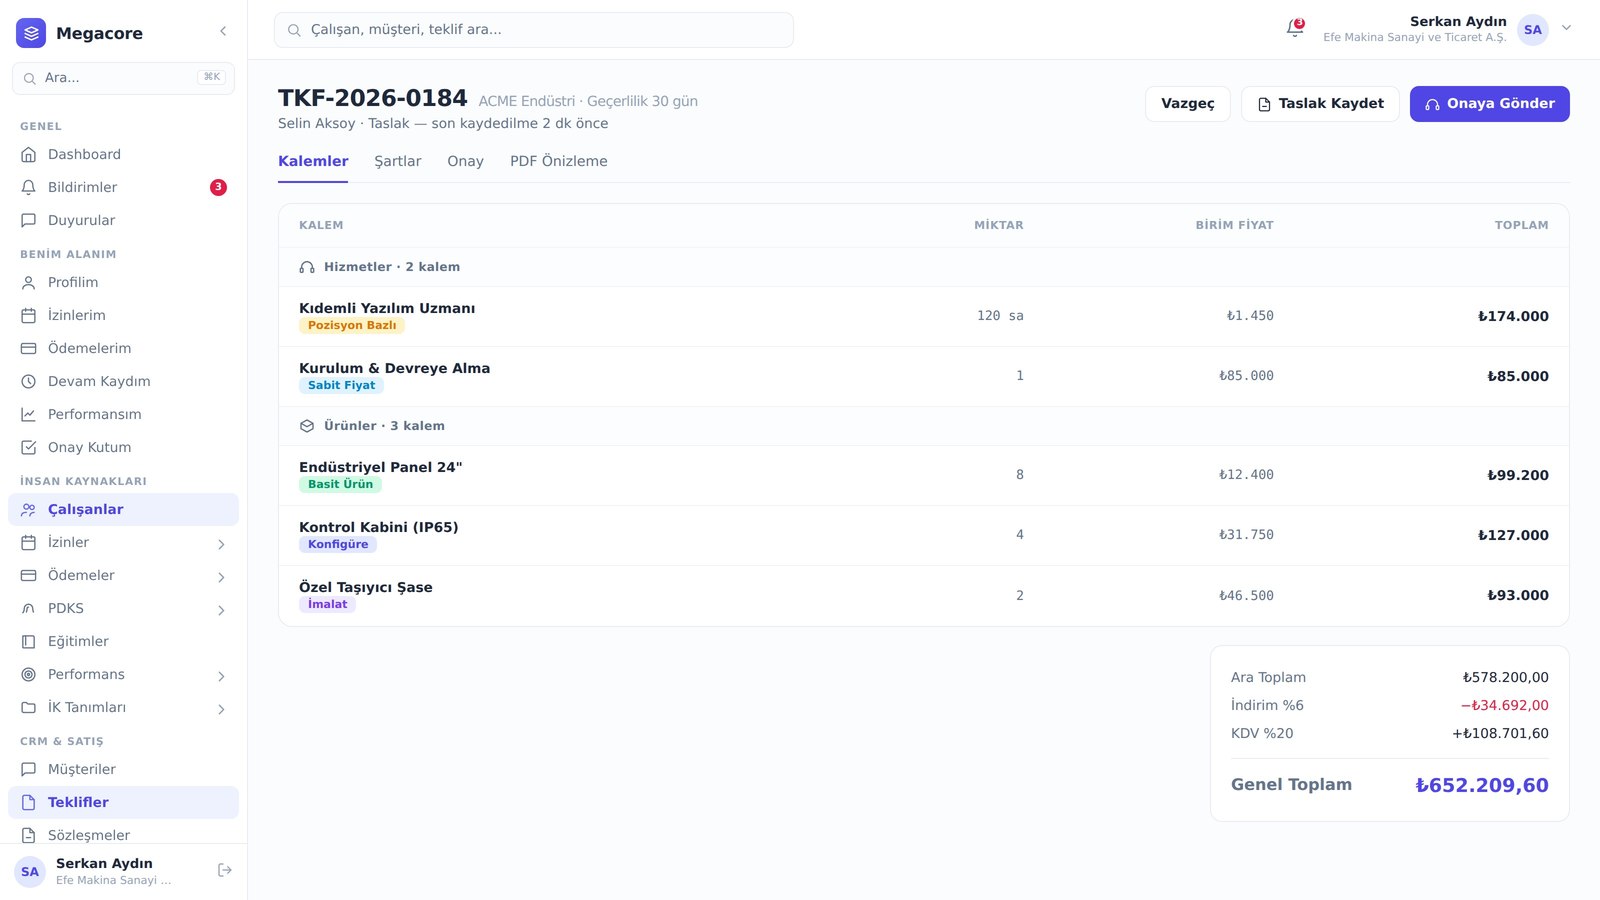This screenshot has width=1600, height=900.
Task: Switch to the Şartlar tab
Action: point(397,161)
